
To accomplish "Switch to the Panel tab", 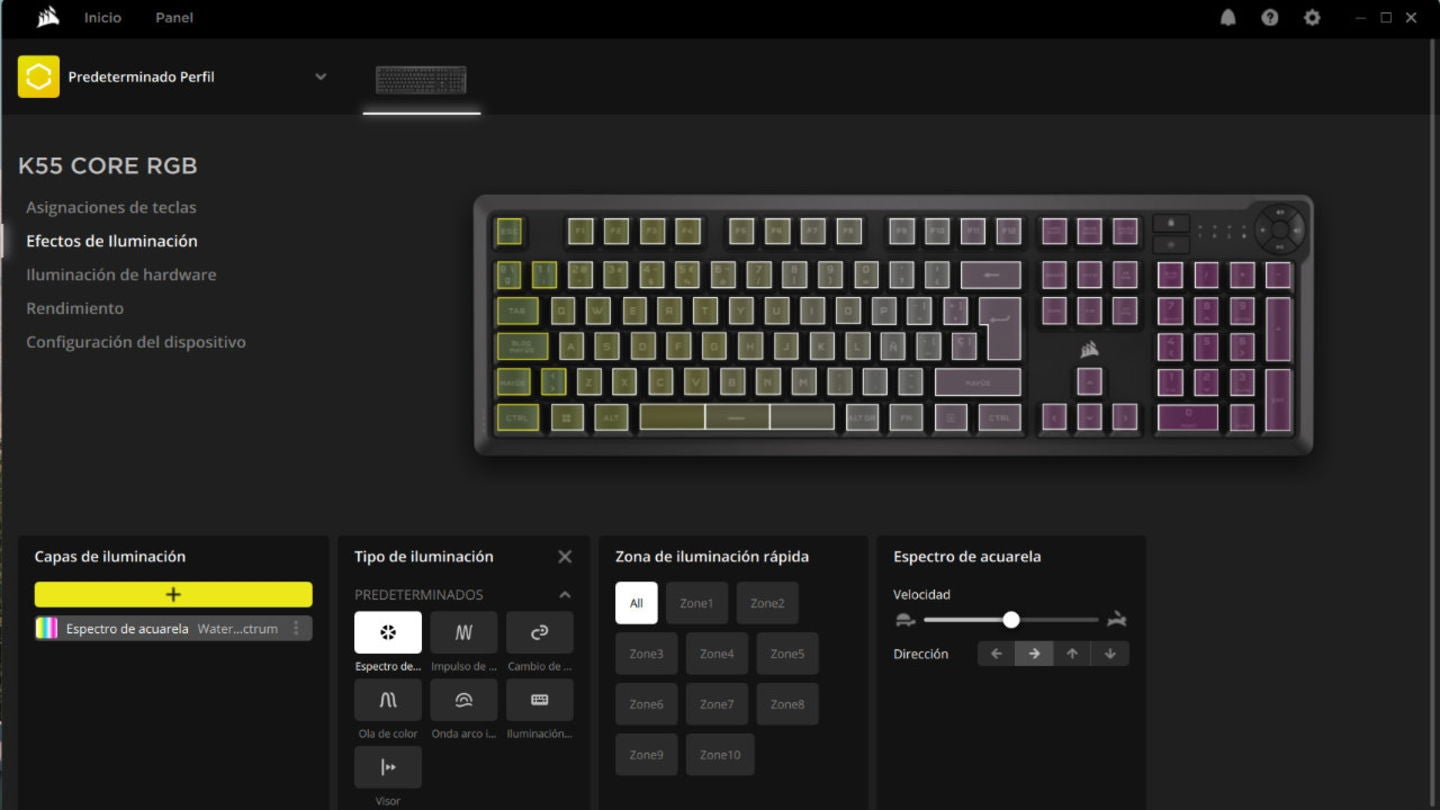I will click(173, 17).
